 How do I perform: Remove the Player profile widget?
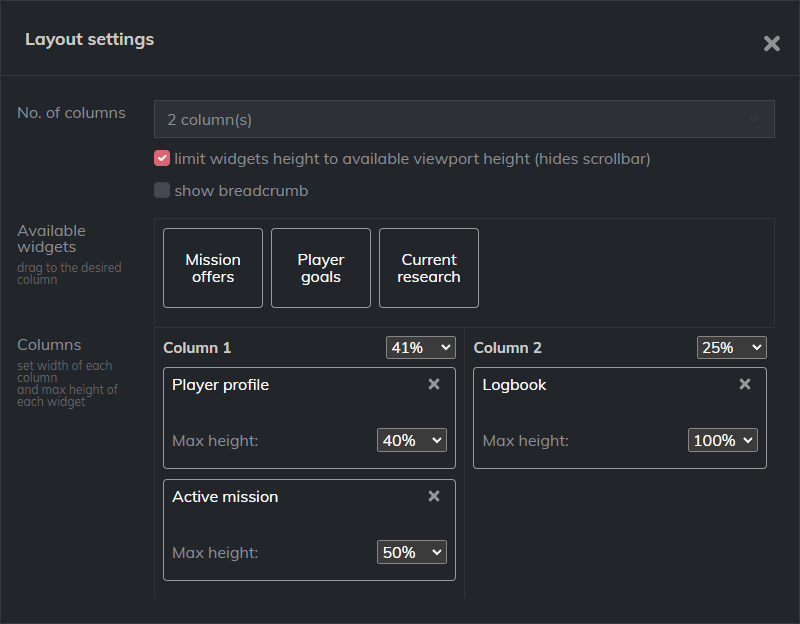[x=434, y=384]
